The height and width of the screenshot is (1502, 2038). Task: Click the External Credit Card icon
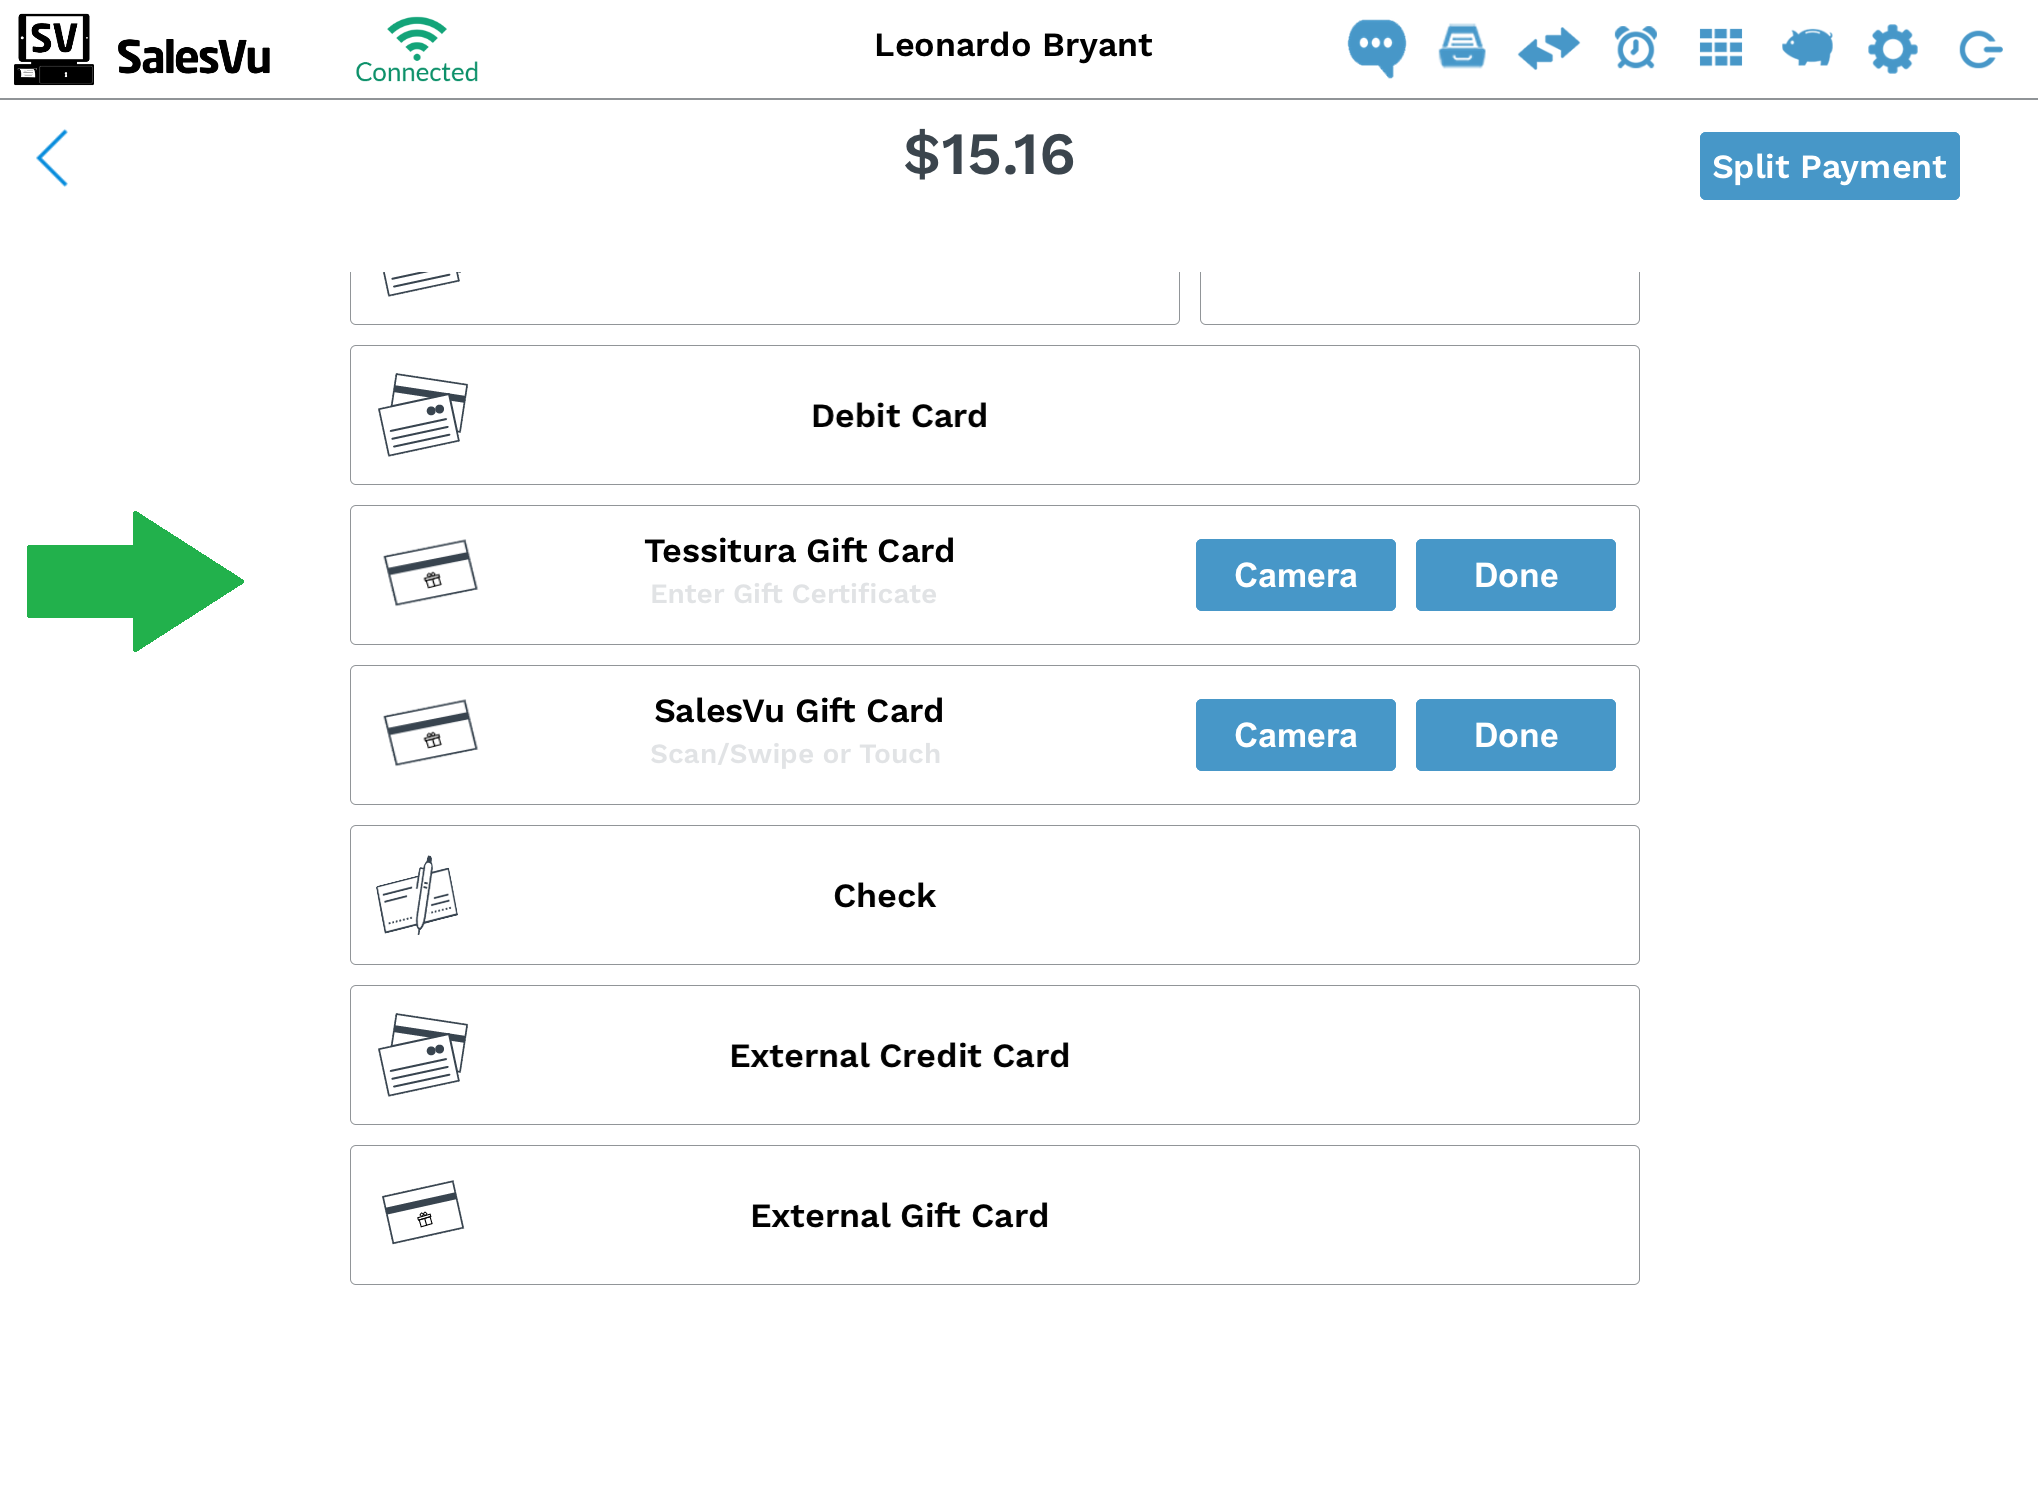pos(423,1055)
